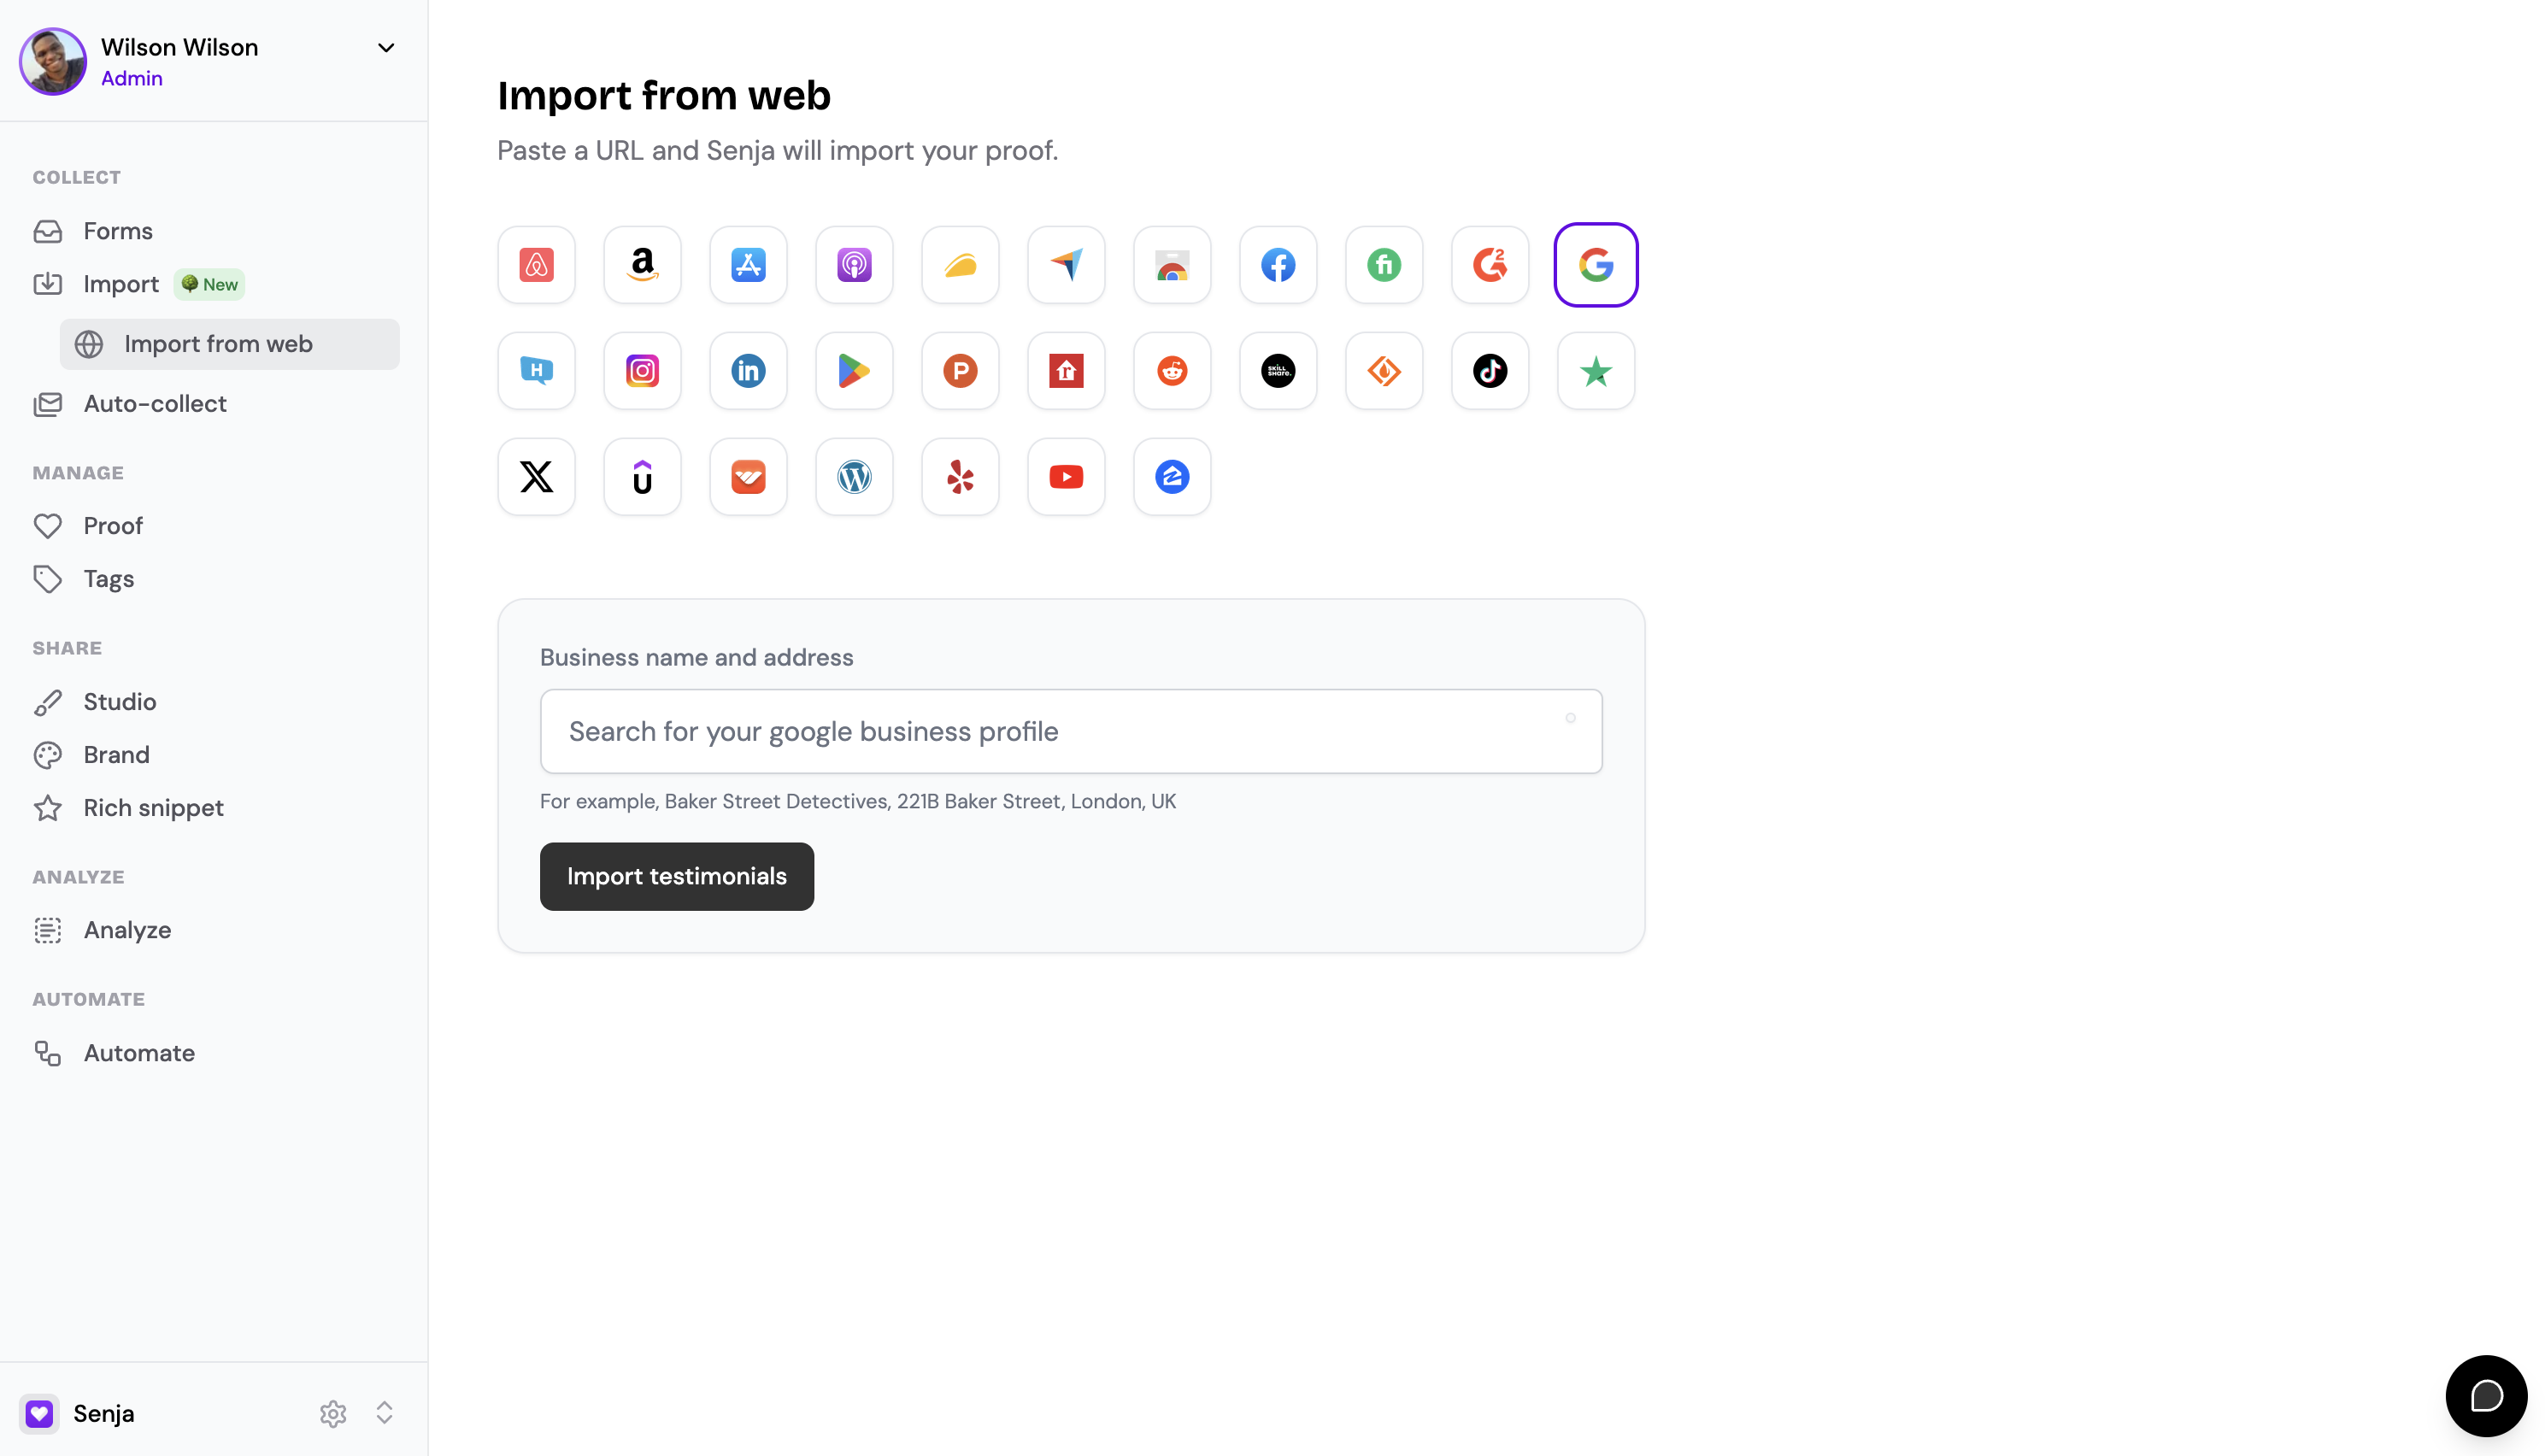Open the chat support bubble

2486,1396
